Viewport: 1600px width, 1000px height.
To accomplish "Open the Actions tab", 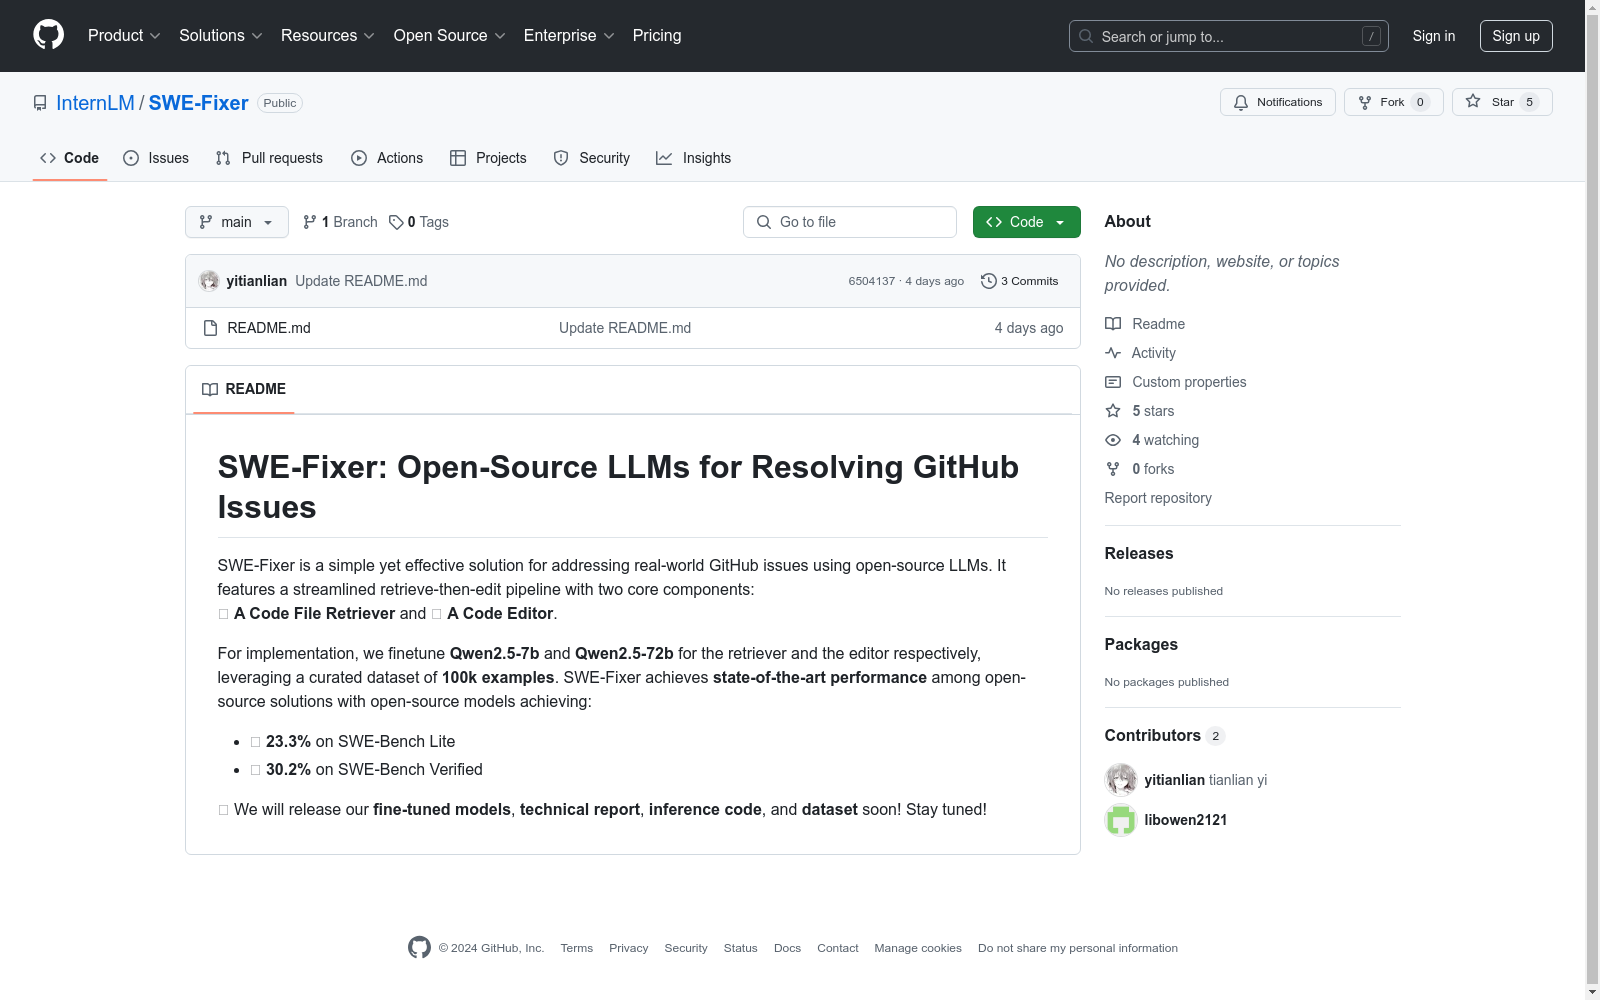I will pyautogui.click(x=387, y=158).
